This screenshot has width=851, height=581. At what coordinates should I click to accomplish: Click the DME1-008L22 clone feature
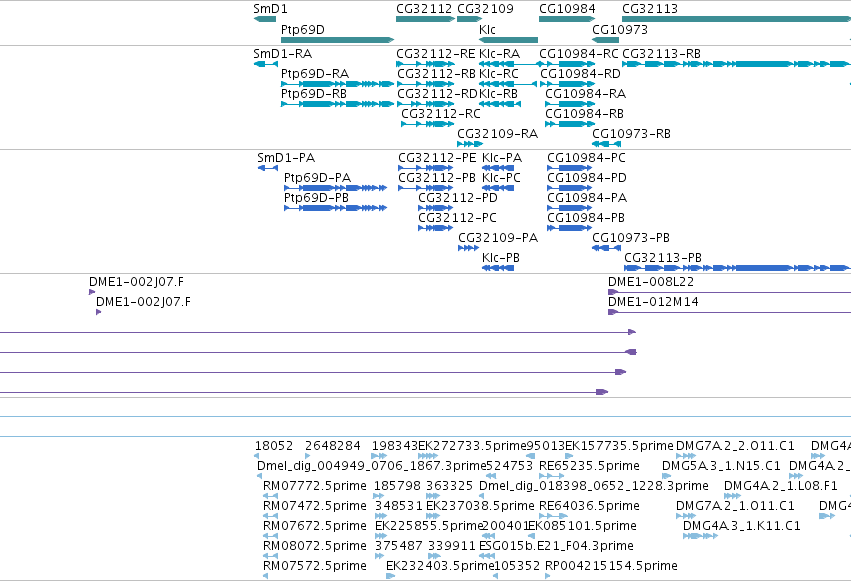click(x=729, y=292)
